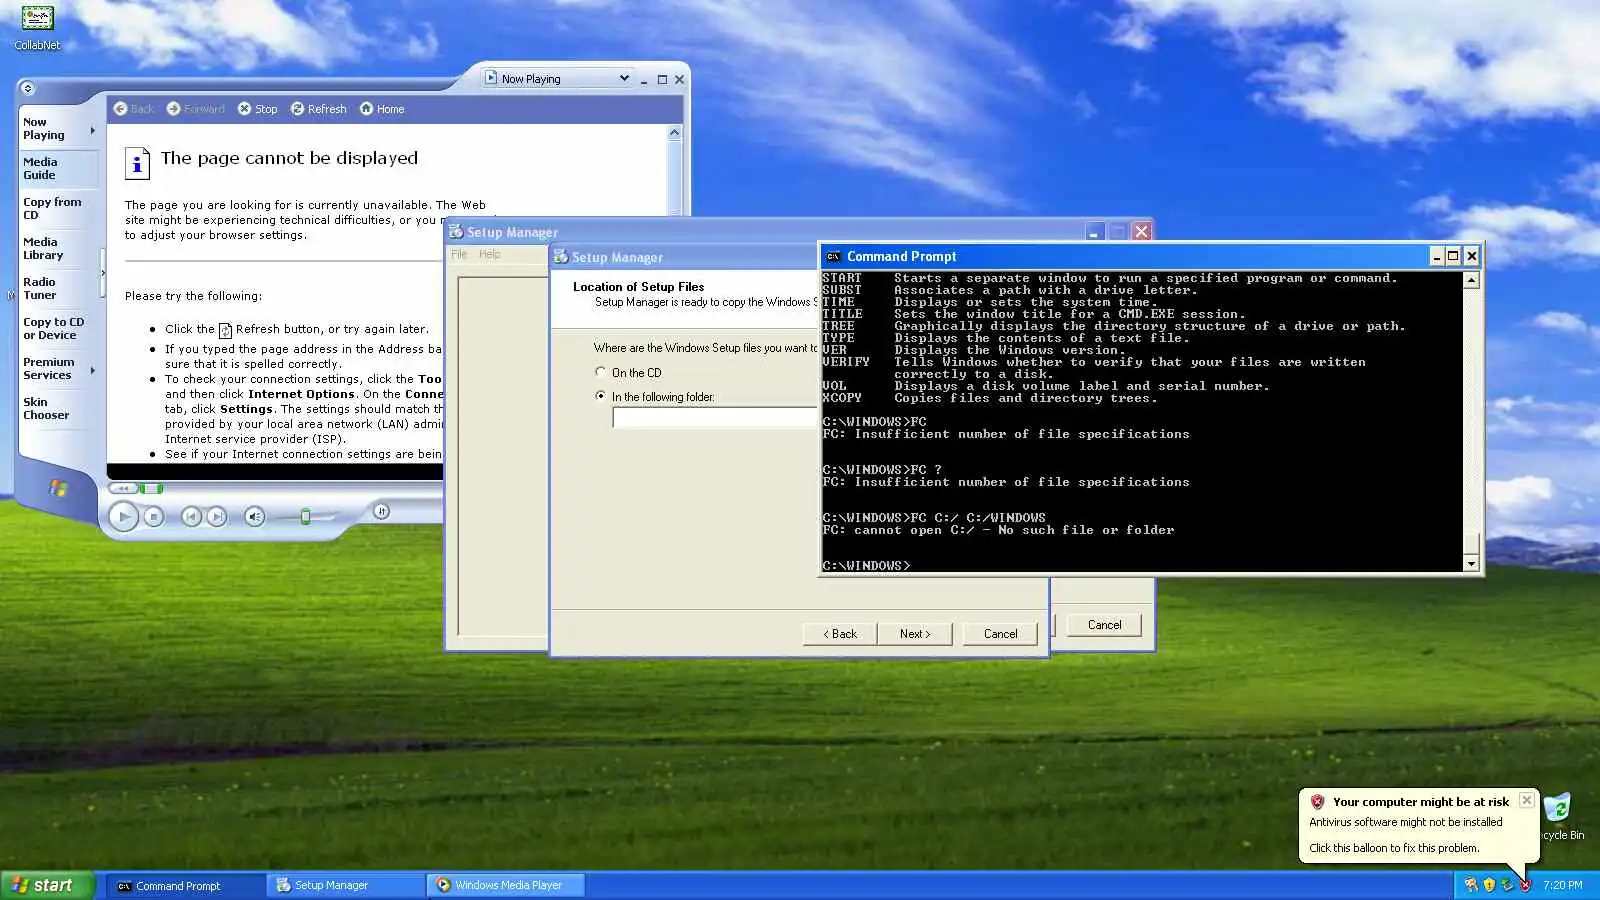Minimize the Windows Media Player window
Image resolution: width=1600 pixels, height=900 pixels.
[x=644, y=79]
